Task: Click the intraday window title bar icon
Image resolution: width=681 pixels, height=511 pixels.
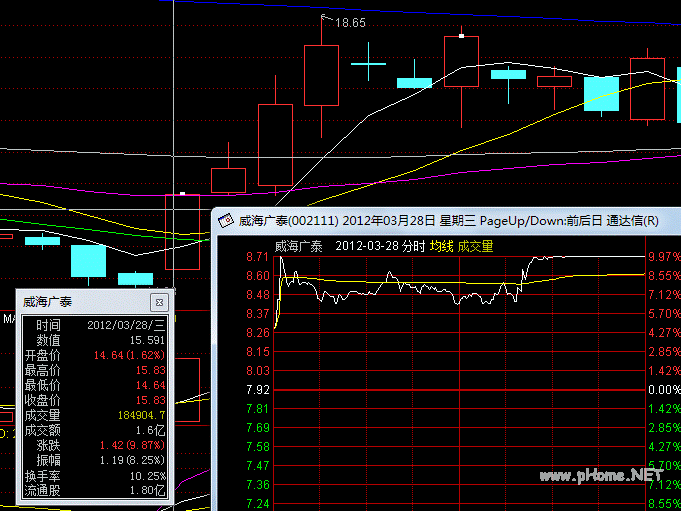Action: (226, 221)
